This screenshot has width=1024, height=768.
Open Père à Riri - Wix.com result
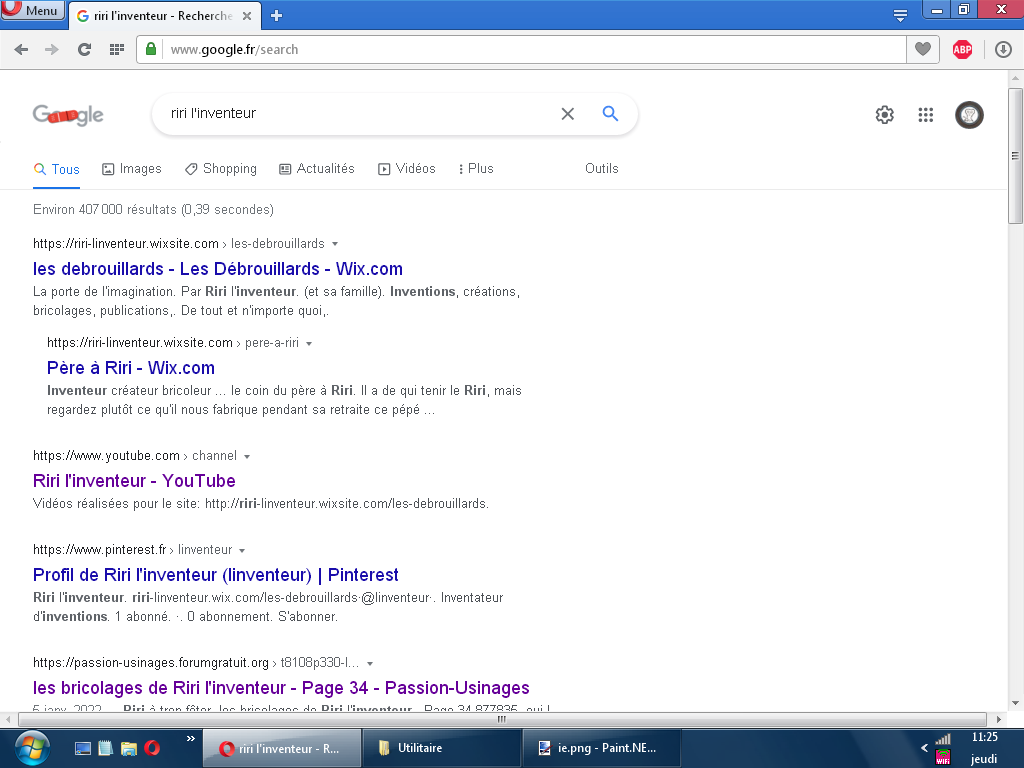(x=131, y=368)
